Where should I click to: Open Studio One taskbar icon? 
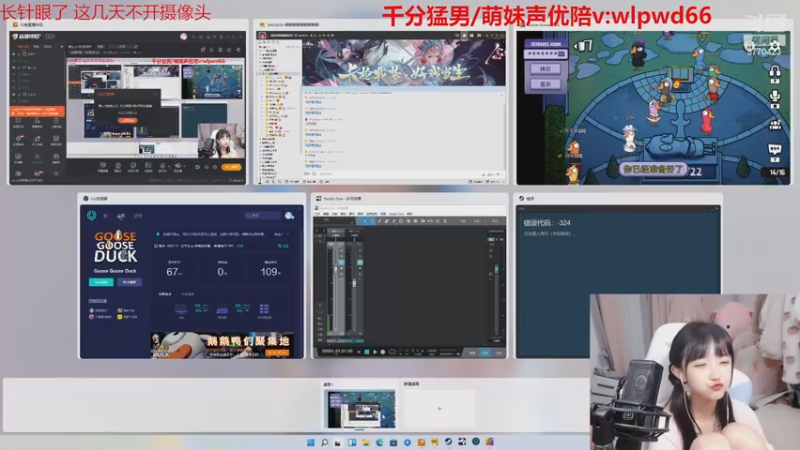coord(462,442)
